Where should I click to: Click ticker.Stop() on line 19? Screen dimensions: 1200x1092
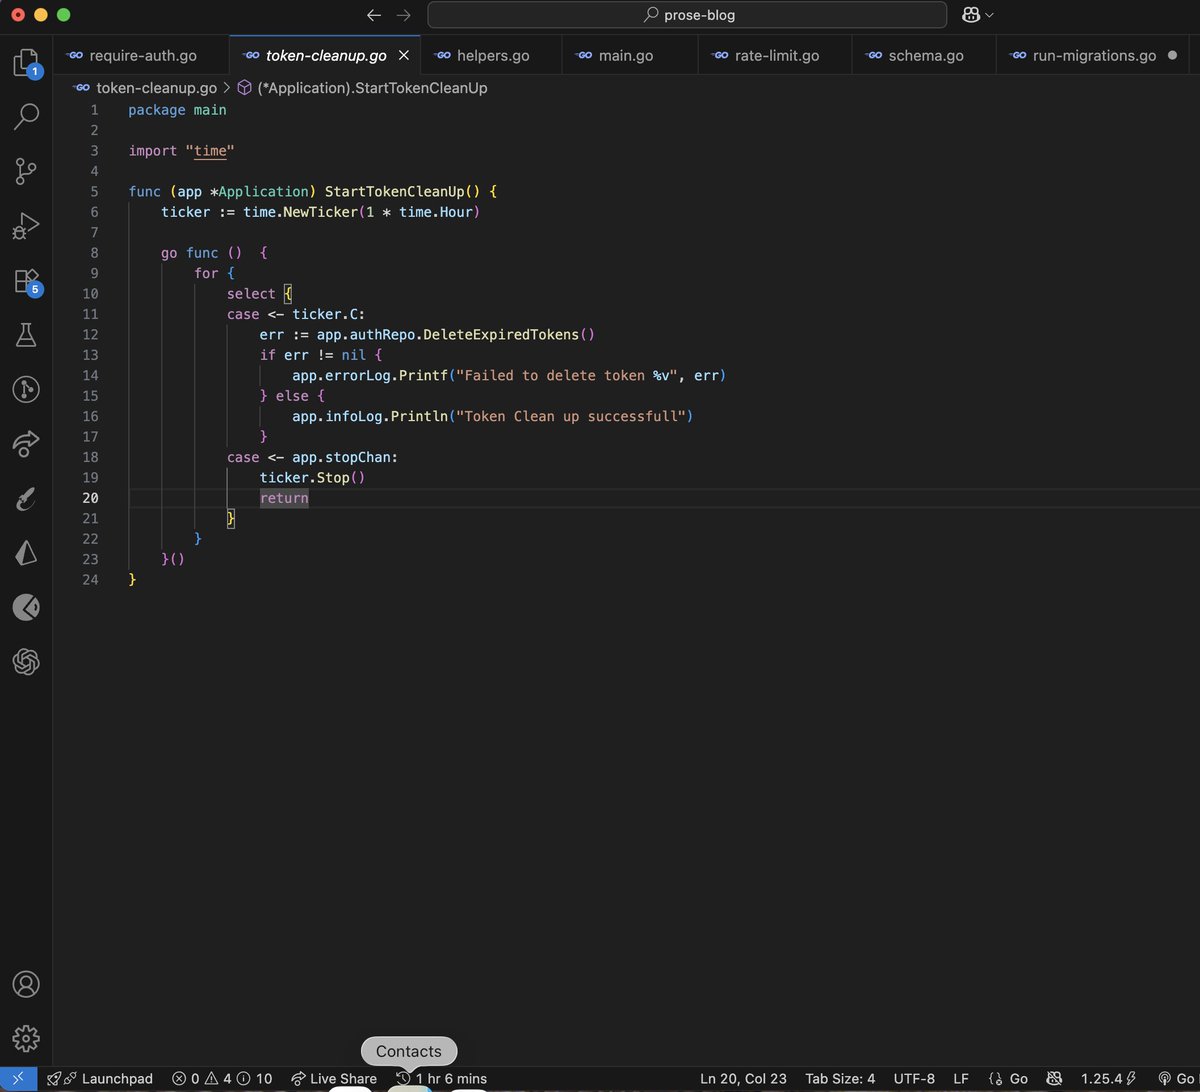313,478
